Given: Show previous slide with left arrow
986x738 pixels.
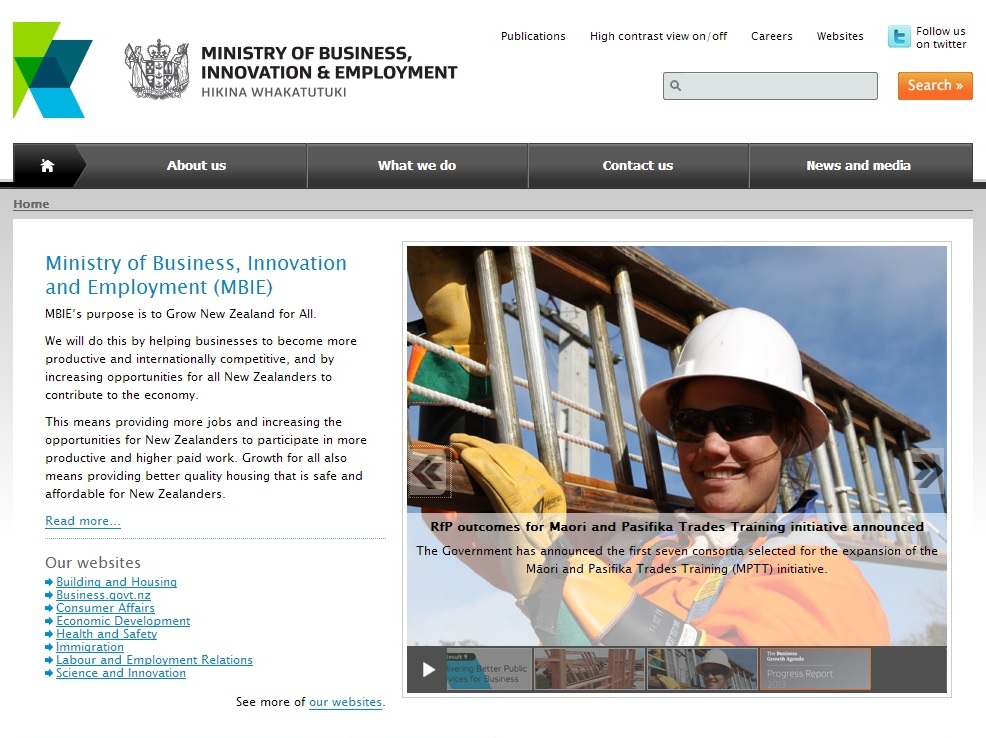Looking at the screenshot, I should click(428, 471).
